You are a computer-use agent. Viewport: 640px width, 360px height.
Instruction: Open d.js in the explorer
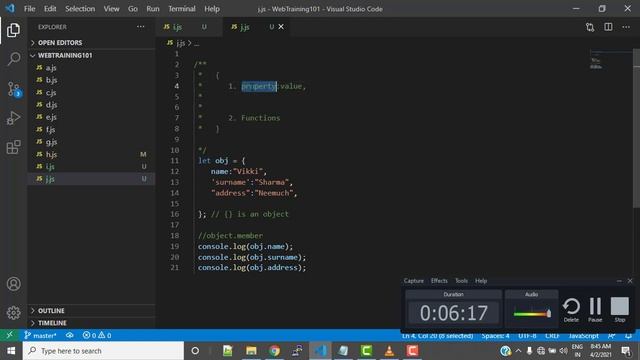[91, 105]
